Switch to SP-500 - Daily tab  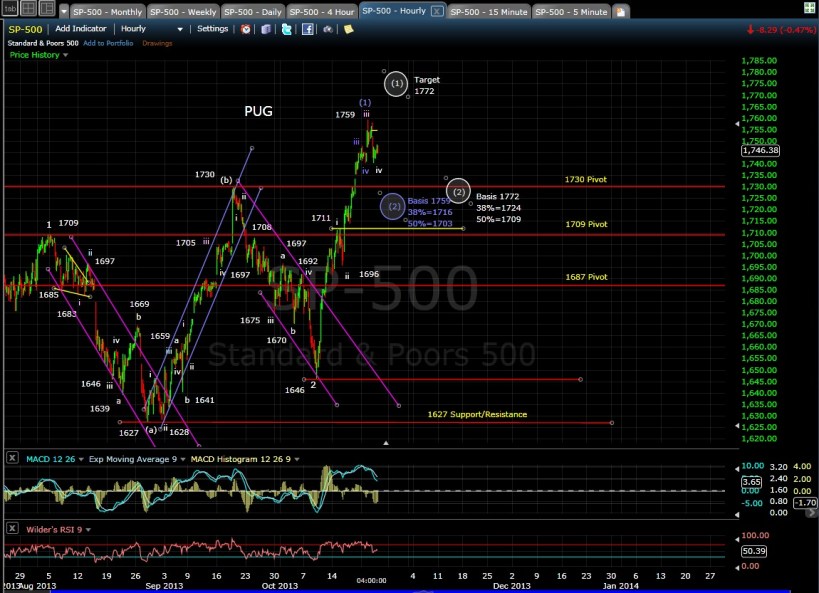coord(253,11)
